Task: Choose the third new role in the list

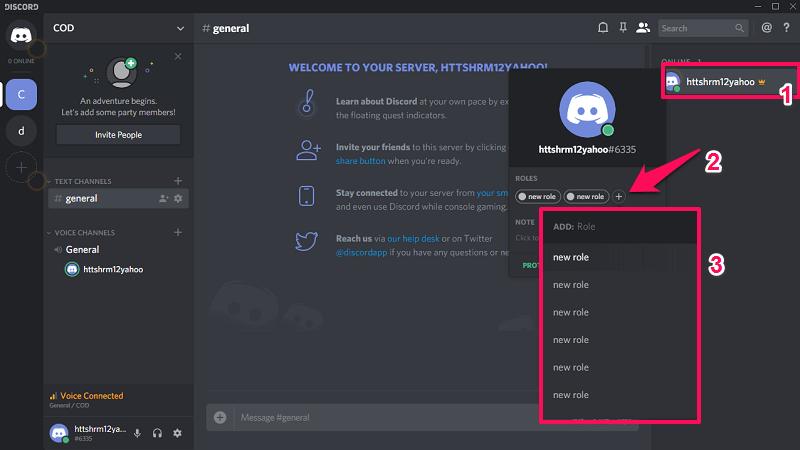Action: pos(620,312)
